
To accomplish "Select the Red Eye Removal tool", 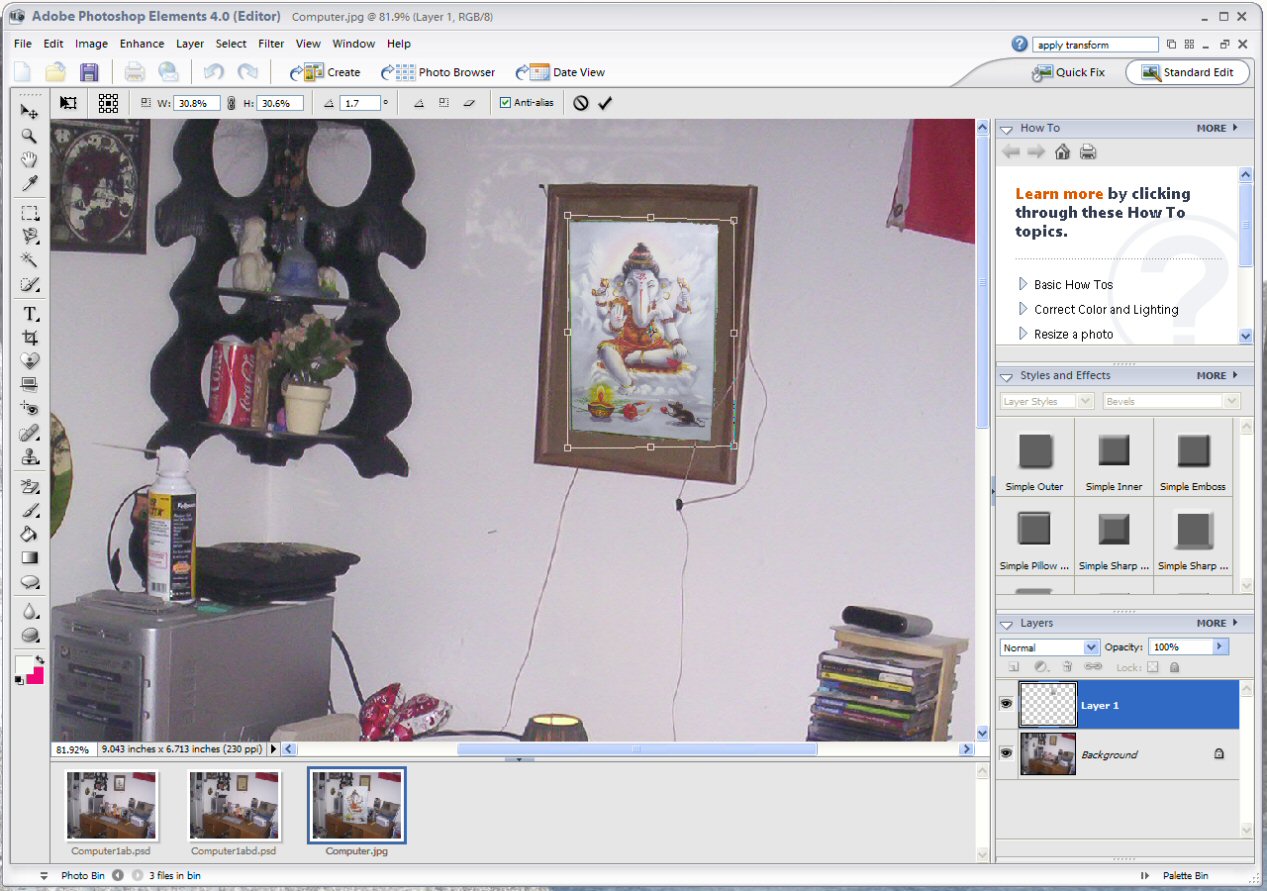I will (30, 409).
